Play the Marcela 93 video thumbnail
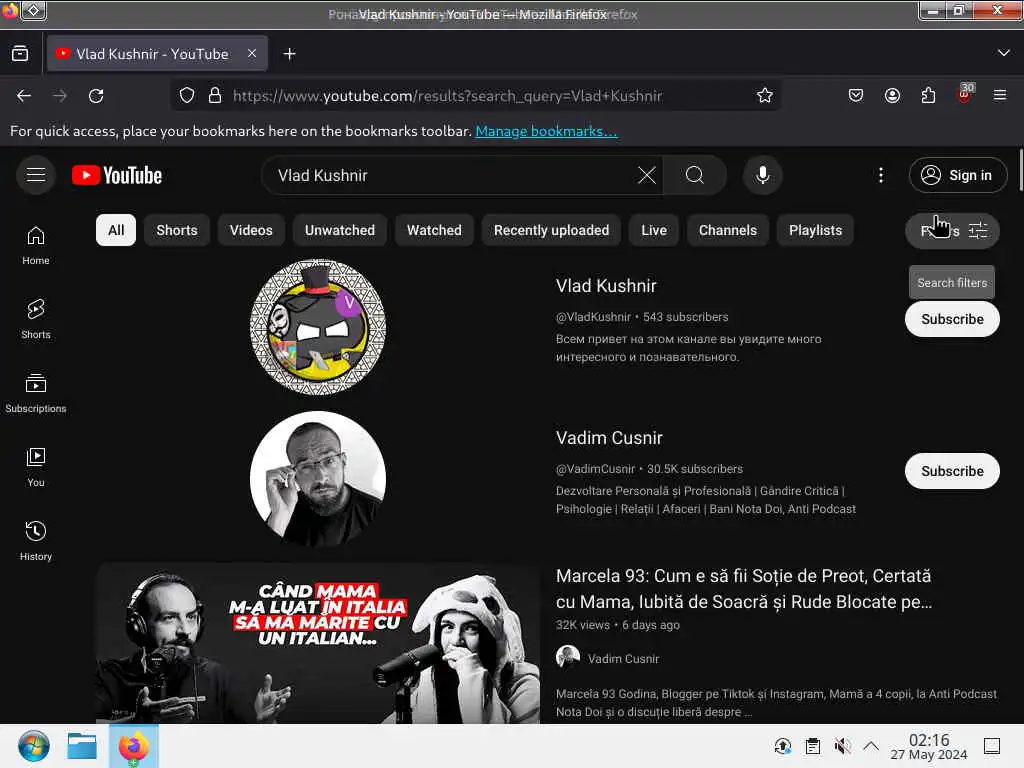Screen dimensions: 1024x768 coord(318,643)
